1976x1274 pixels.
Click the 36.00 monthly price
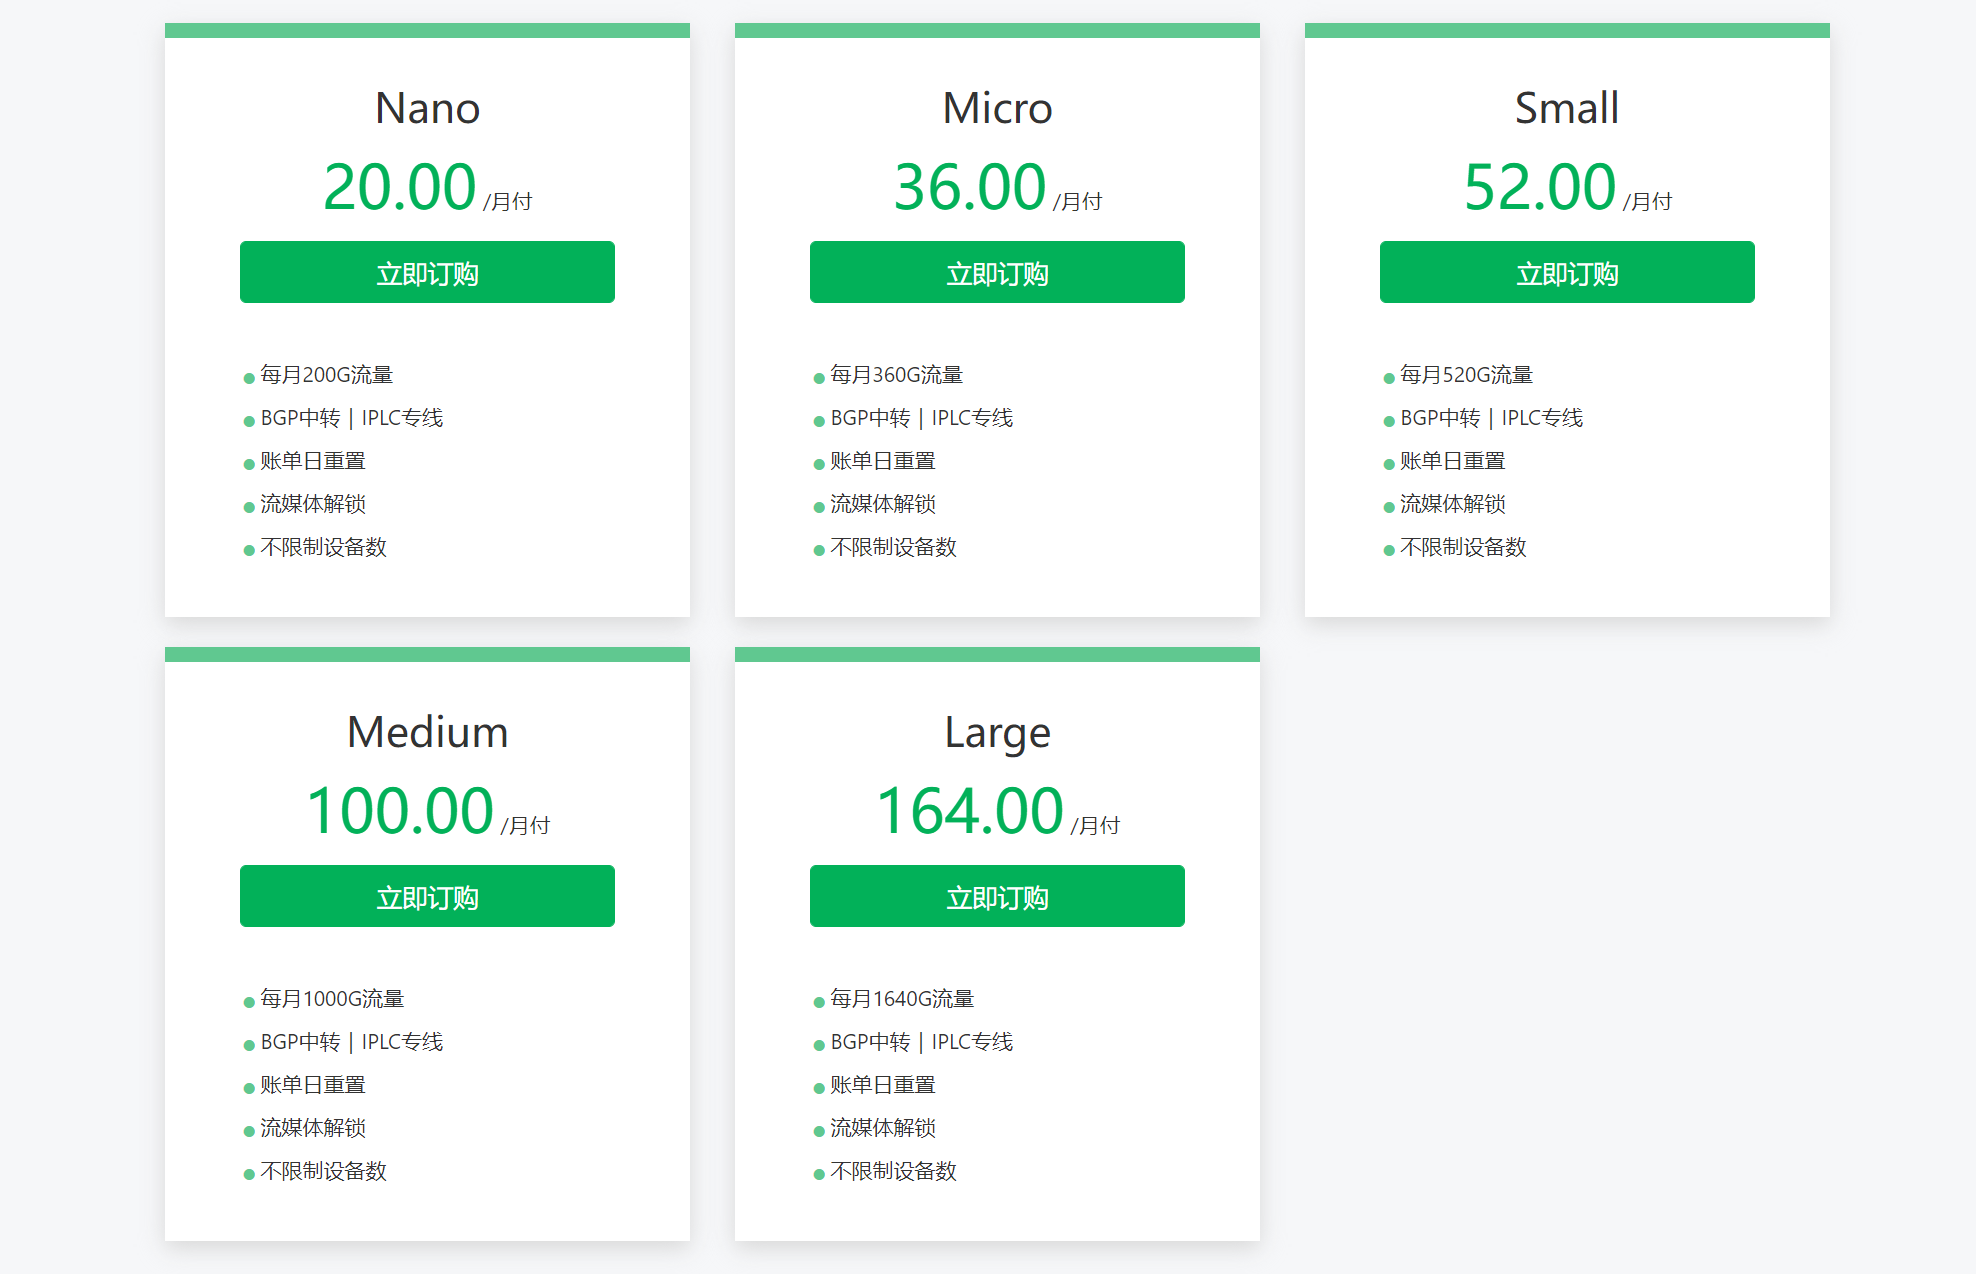pyautogui.click(x=969, y=187)
